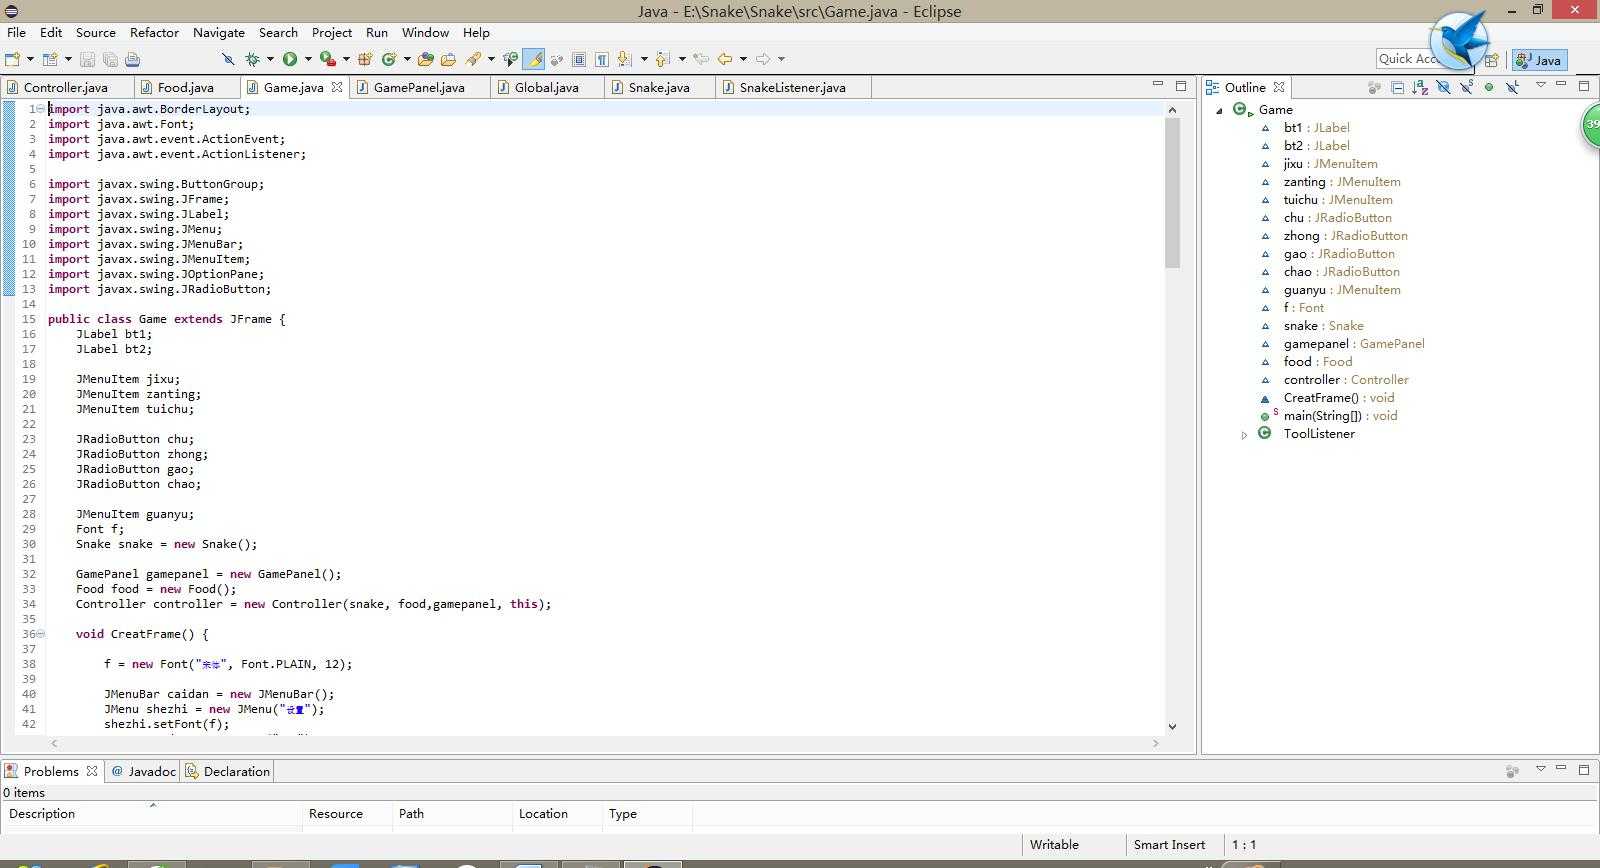Click the Forward navigation arrow icon

(763, 59)
